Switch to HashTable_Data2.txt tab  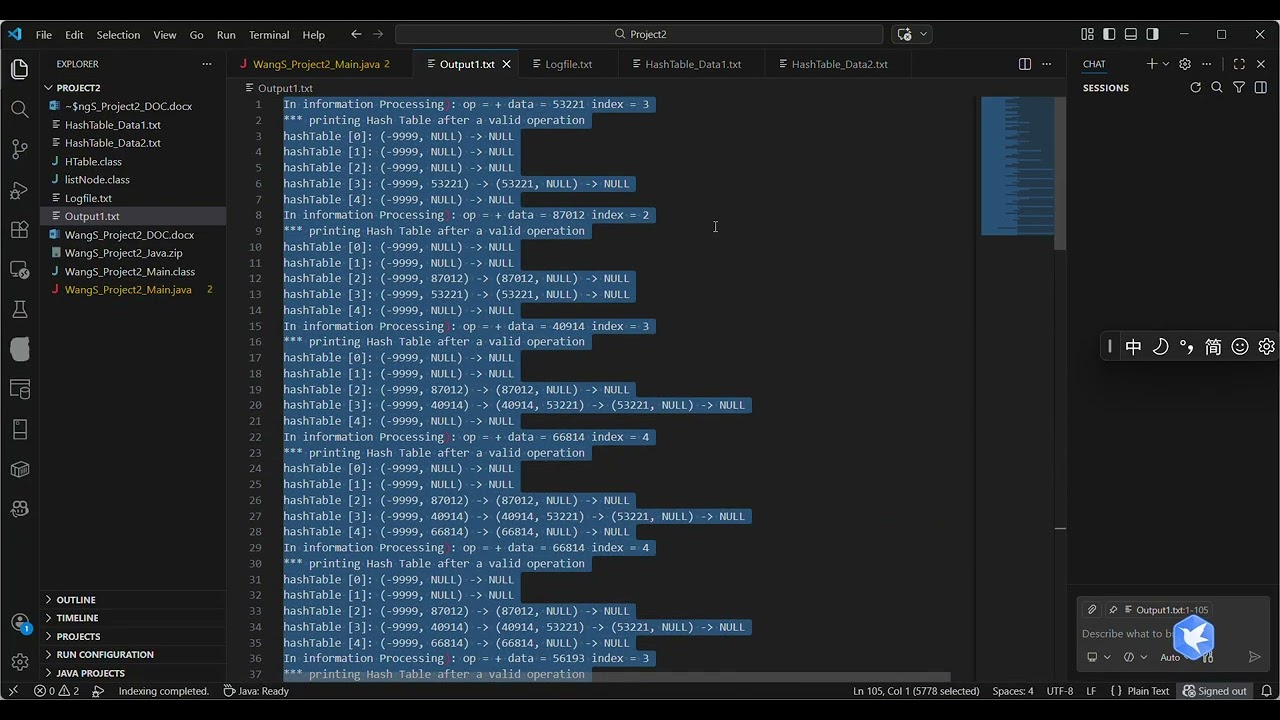[839, 64]
